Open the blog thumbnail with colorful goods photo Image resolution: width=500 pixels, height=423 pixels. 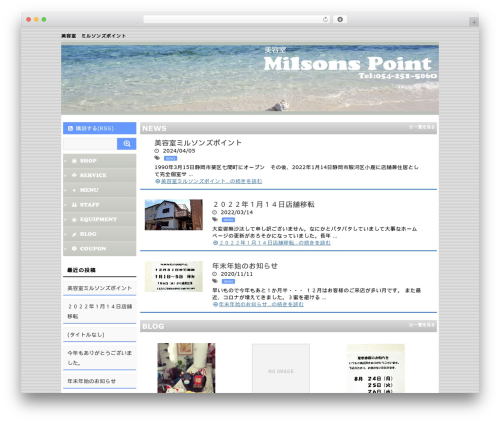(x=186, y=368)
